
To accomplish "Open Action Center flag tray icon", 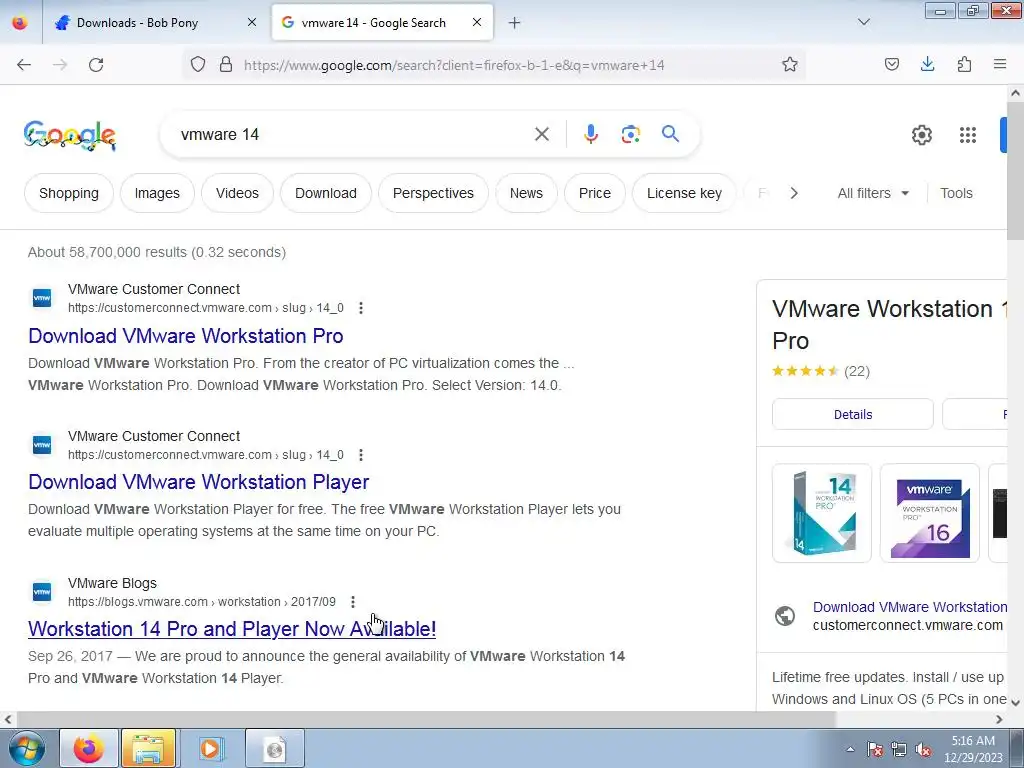I will click(875, 749).
